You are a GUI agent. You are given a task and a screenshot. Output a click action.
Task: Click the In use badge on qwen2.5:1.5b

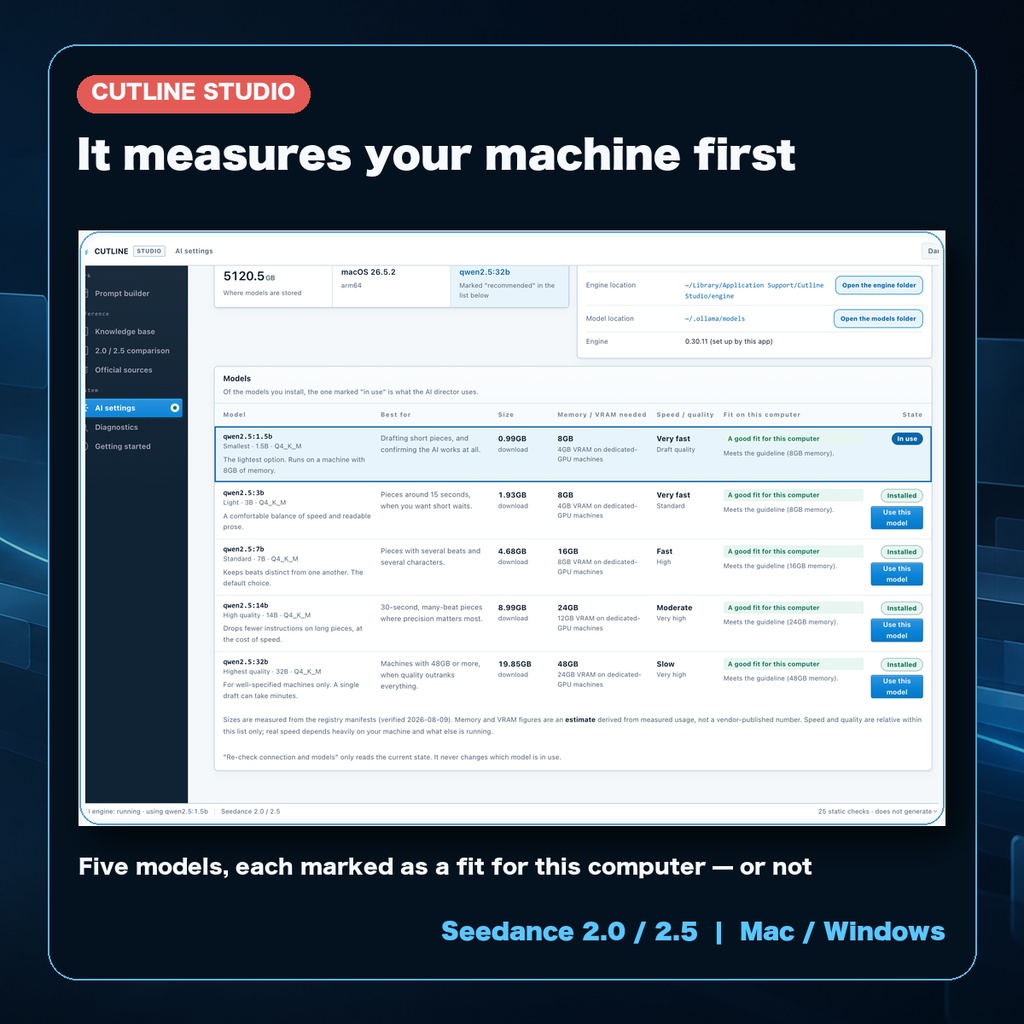[906, 439]
